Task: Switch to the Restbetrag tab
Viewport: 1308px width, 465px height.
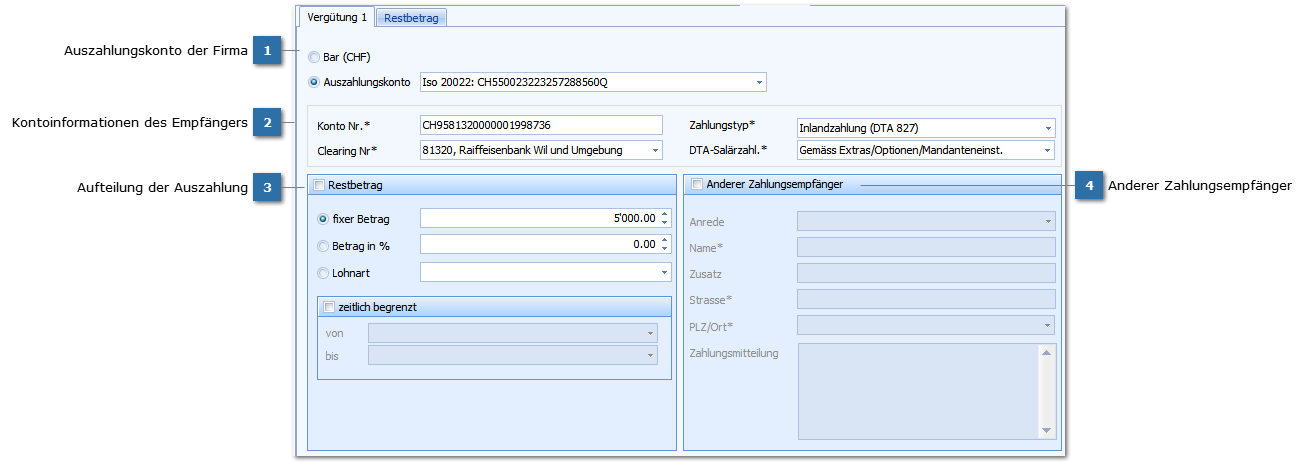Action: click(413, 17)
